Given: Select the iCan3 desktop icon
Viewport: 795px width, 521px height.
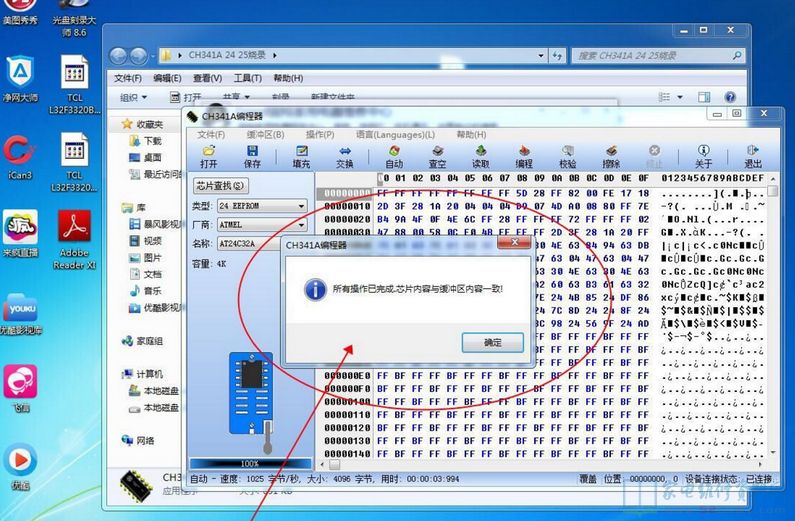Looking at the screenshot, I should pos(19,158).
